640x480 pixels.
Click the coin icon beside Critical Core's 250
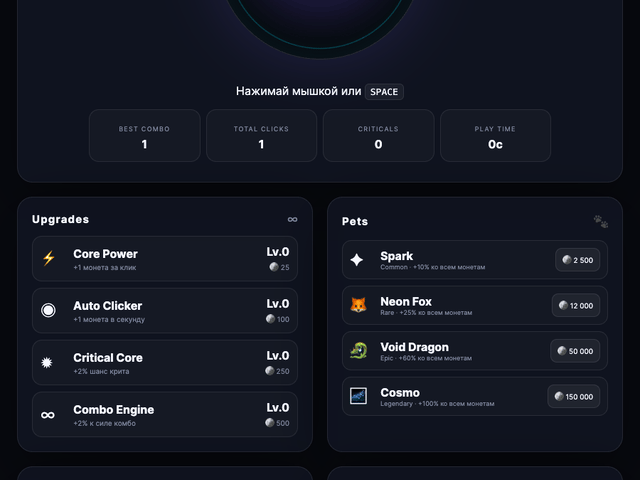coord(269,371)
